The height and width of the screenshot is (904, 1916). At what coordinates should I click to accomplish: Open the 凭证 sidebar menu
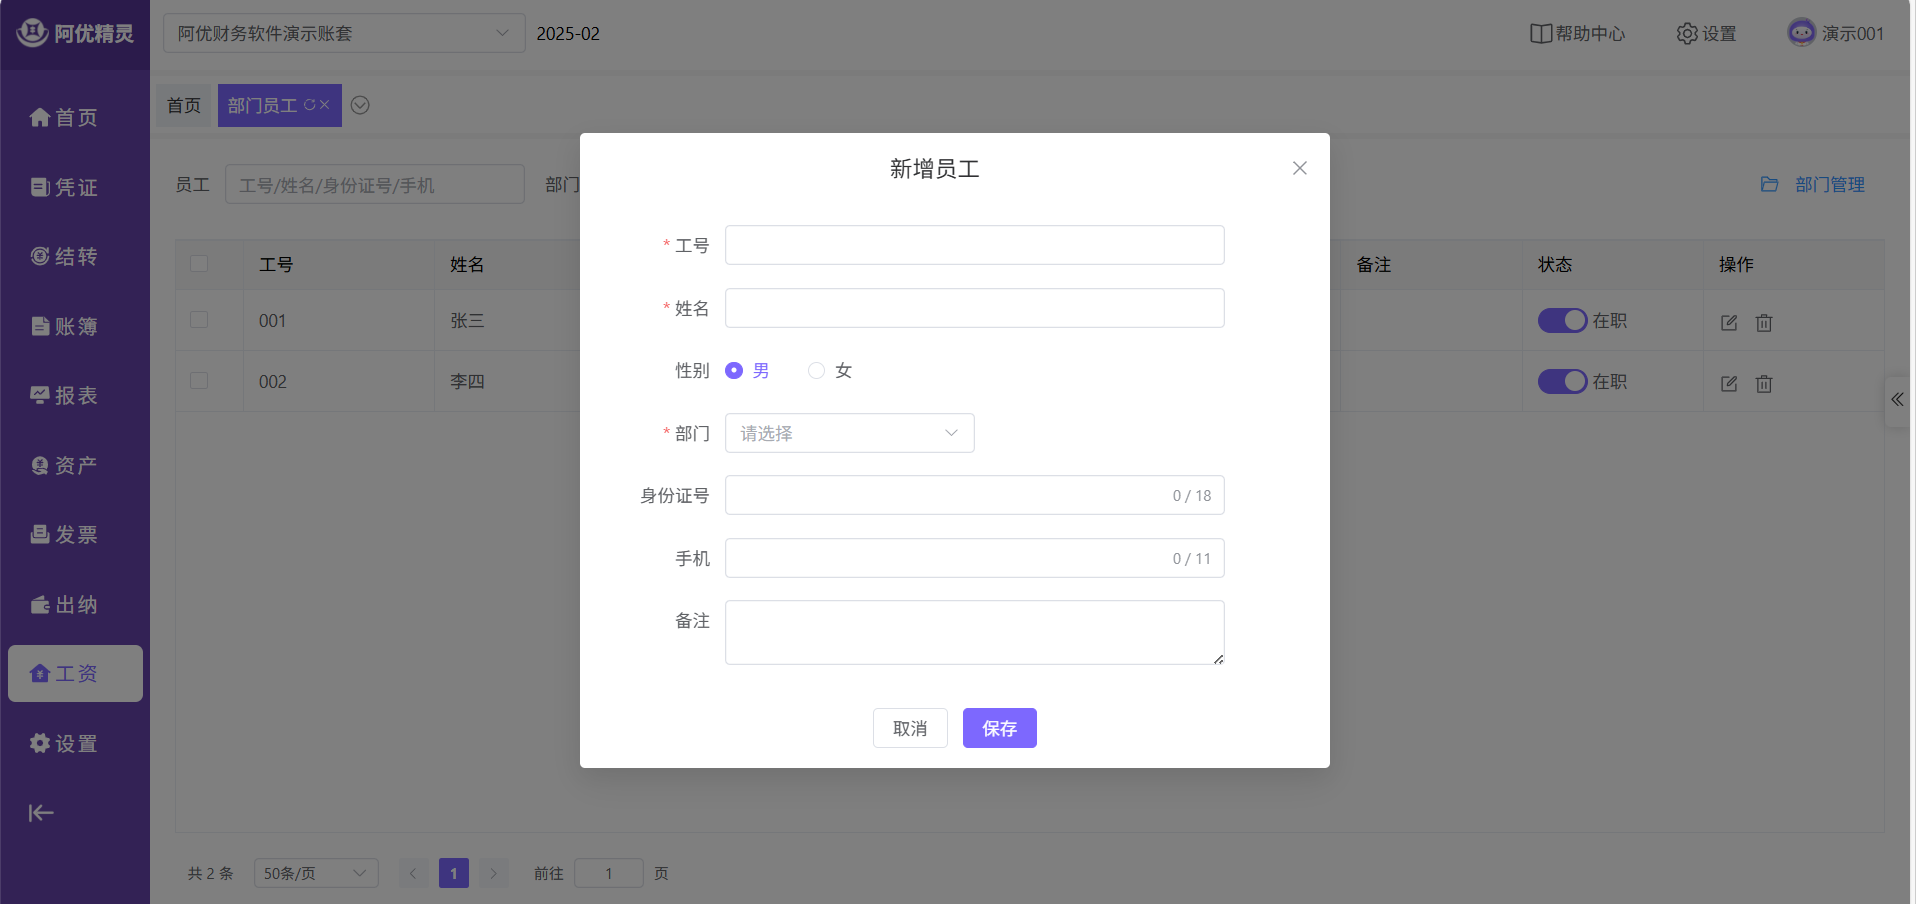coord(65,187)
